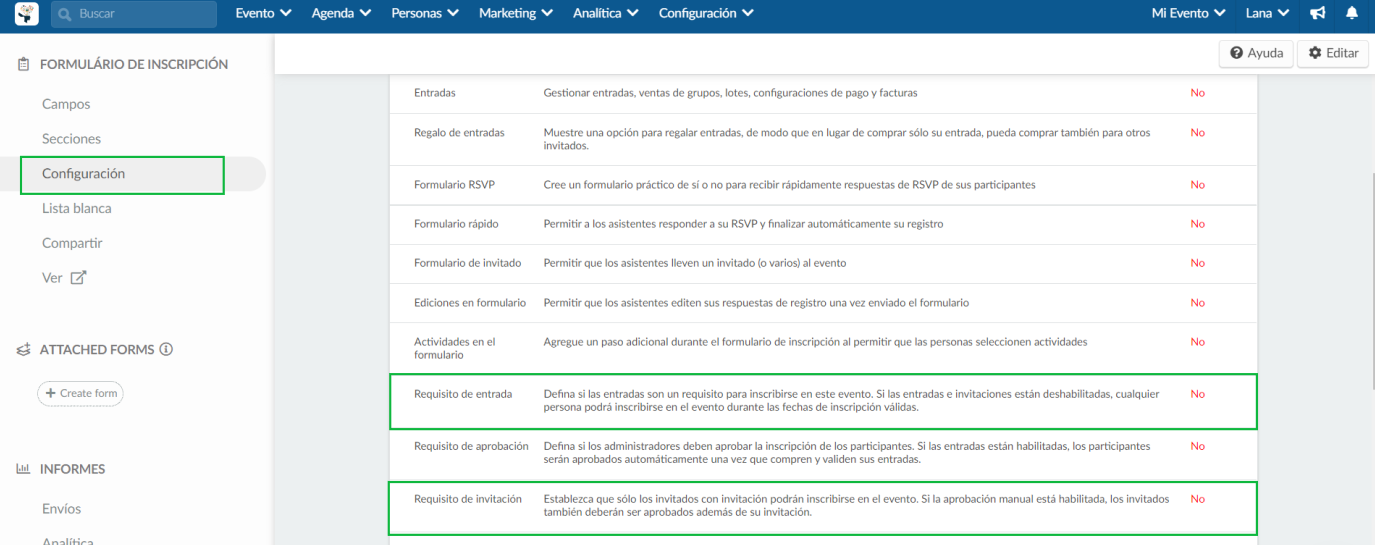This screenshot has width=1375, height=545.
Task: Expand the Lana user dropdown
Action: (x=1268, y=14)
